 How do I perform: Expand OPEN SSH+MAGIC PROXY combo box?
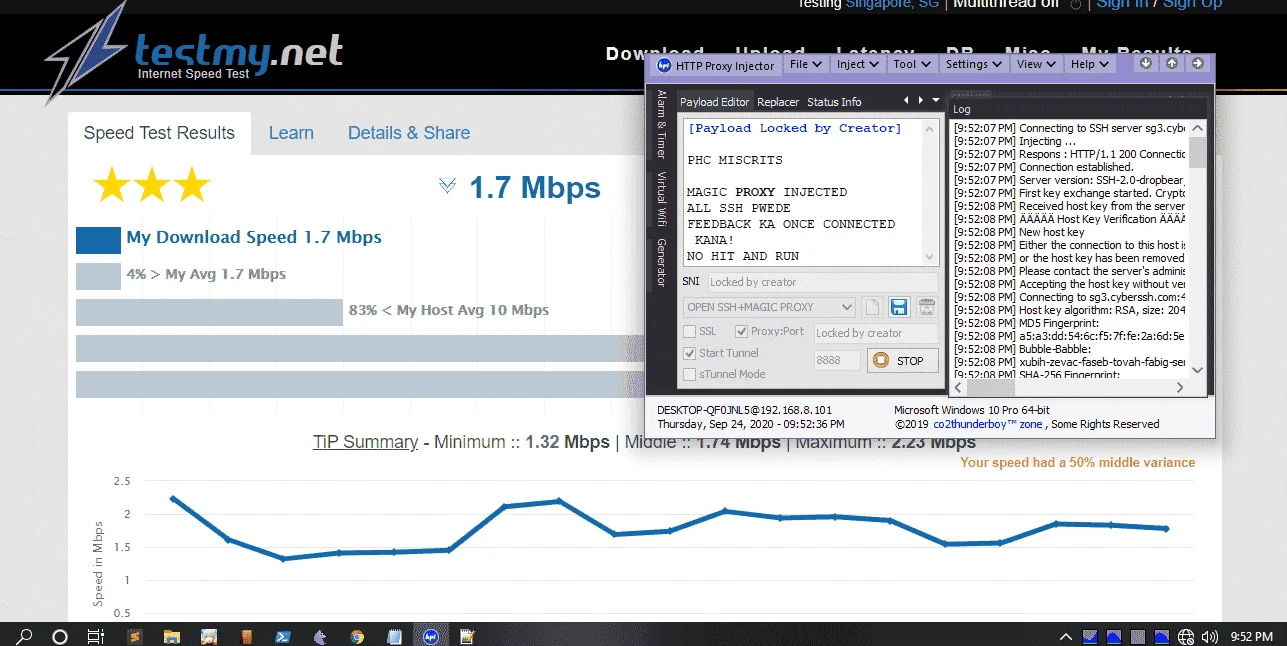769,307
